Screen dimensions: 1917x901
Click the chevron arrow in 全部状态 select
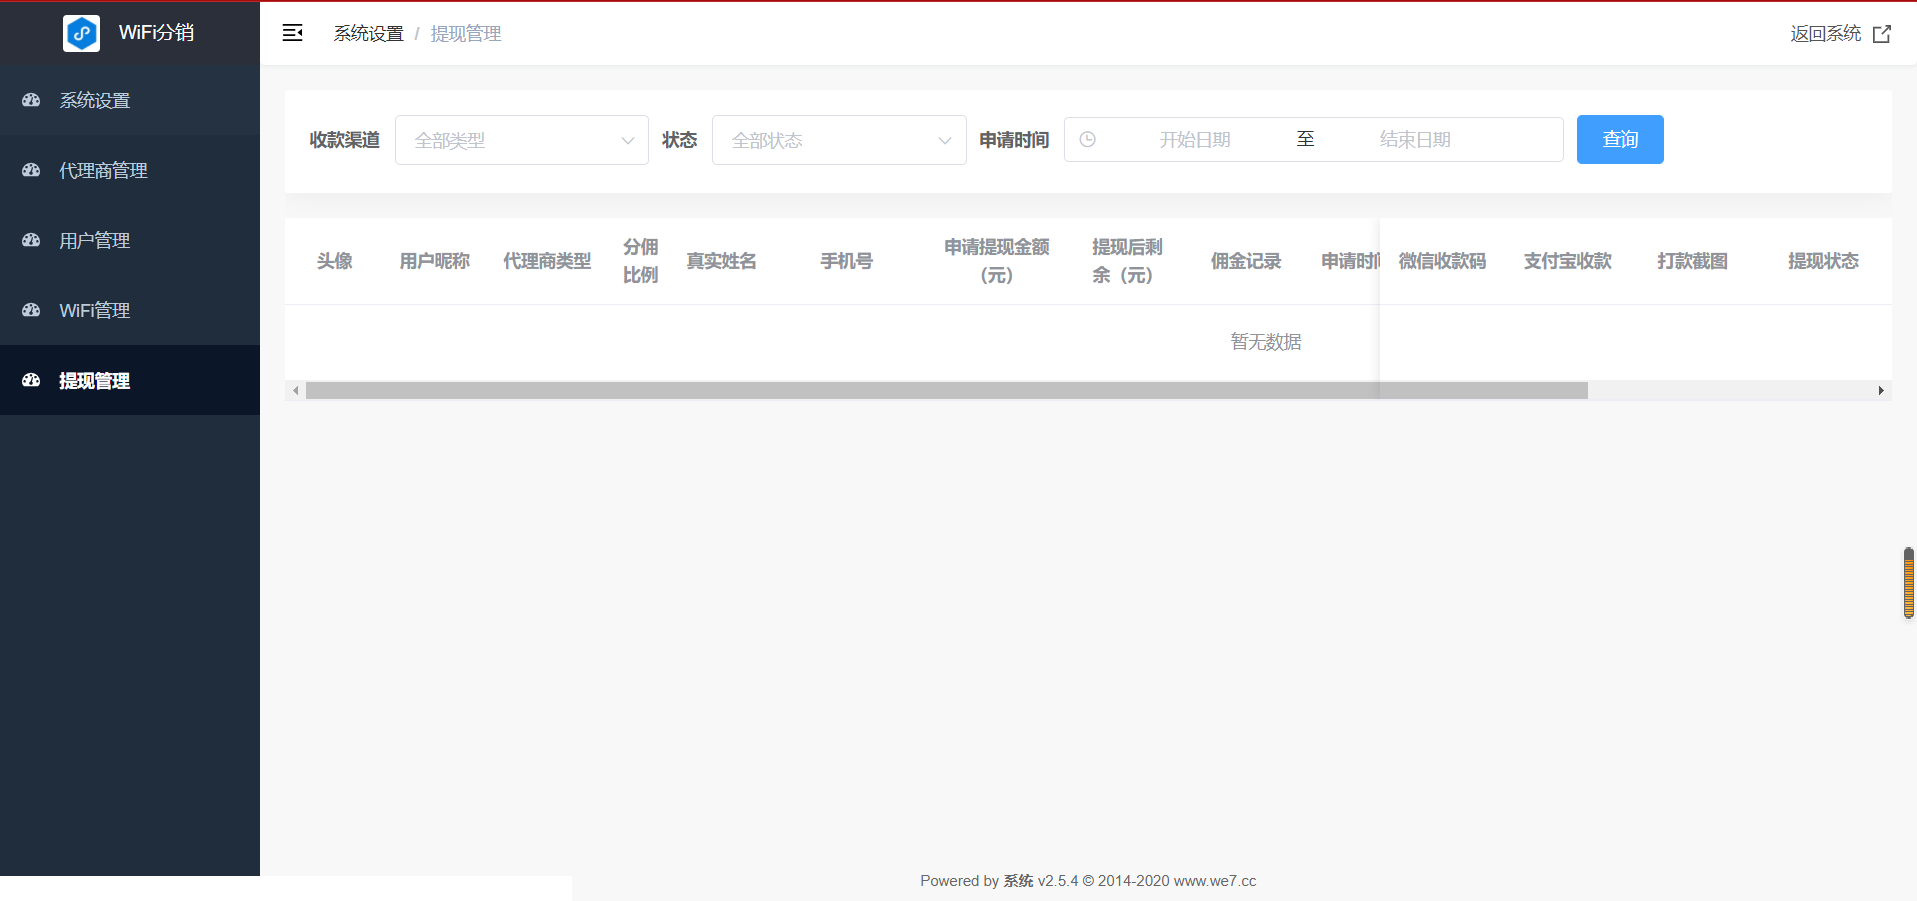pyautogui.click(x=944, y=141)
